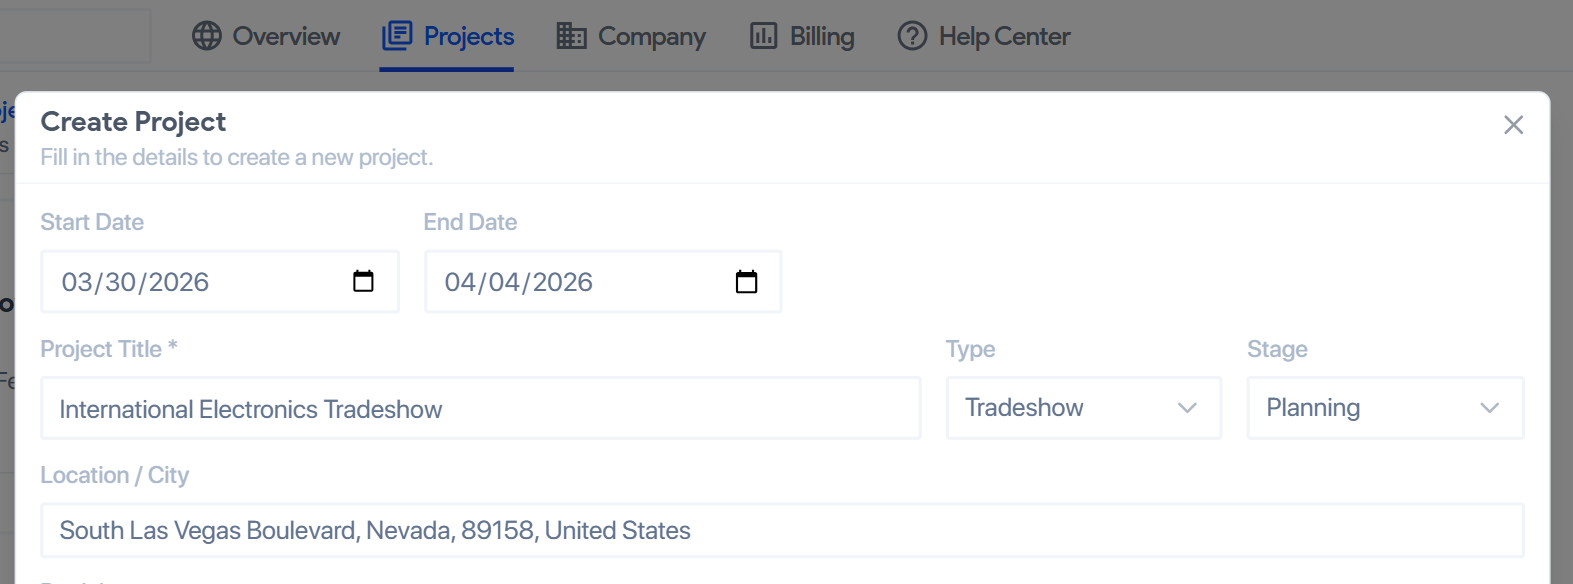Open the Start Date calendar picker
Image resolution: width=1573 pixels, height=584 pixels.
tap(363, 281)
